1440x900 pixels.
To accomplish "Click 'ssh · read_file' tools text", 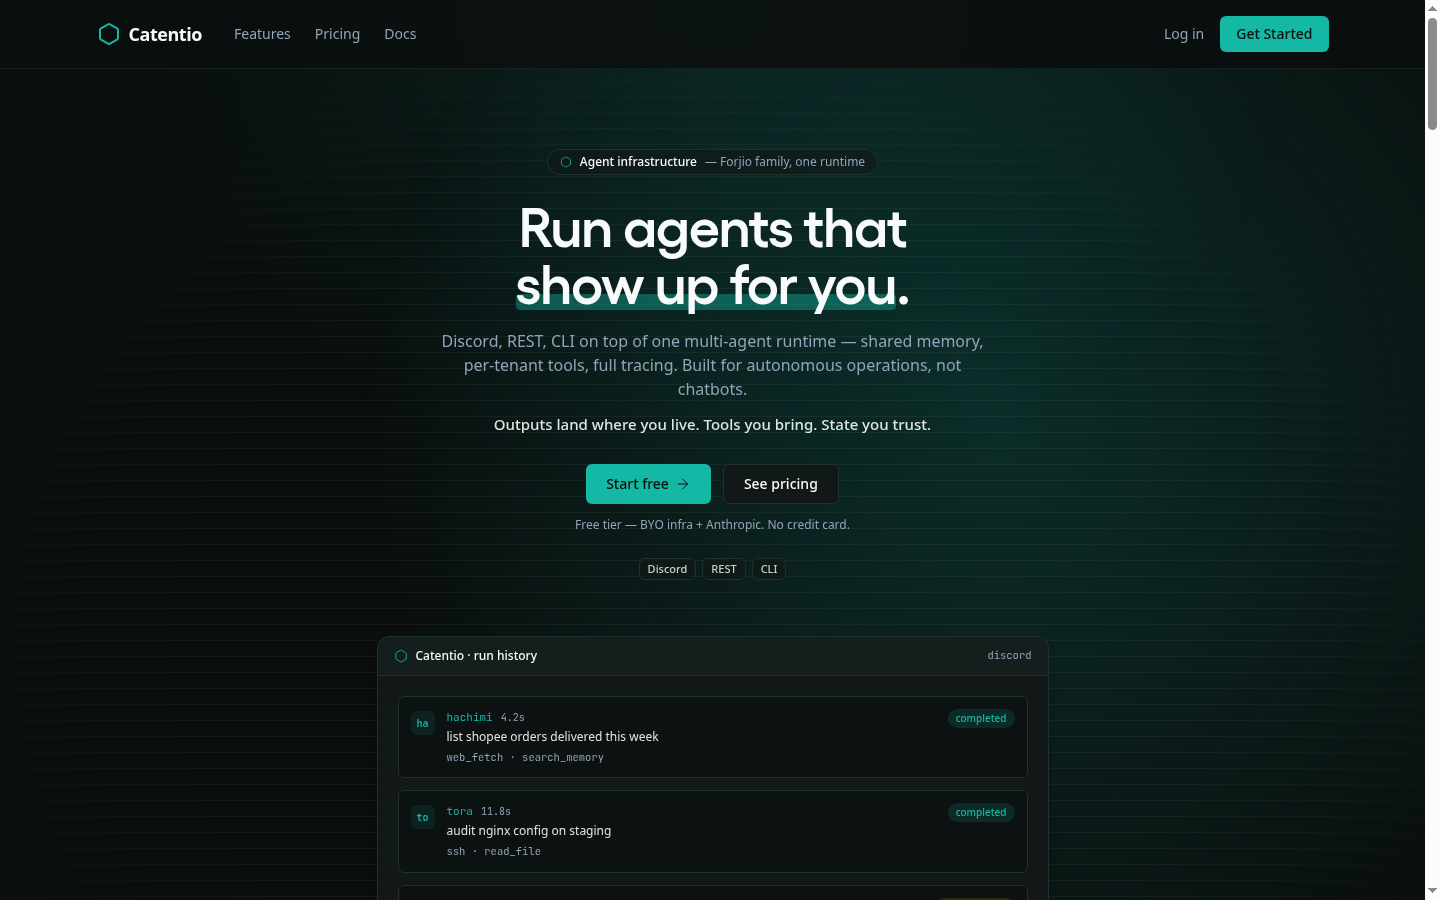I will click(493, 852).
